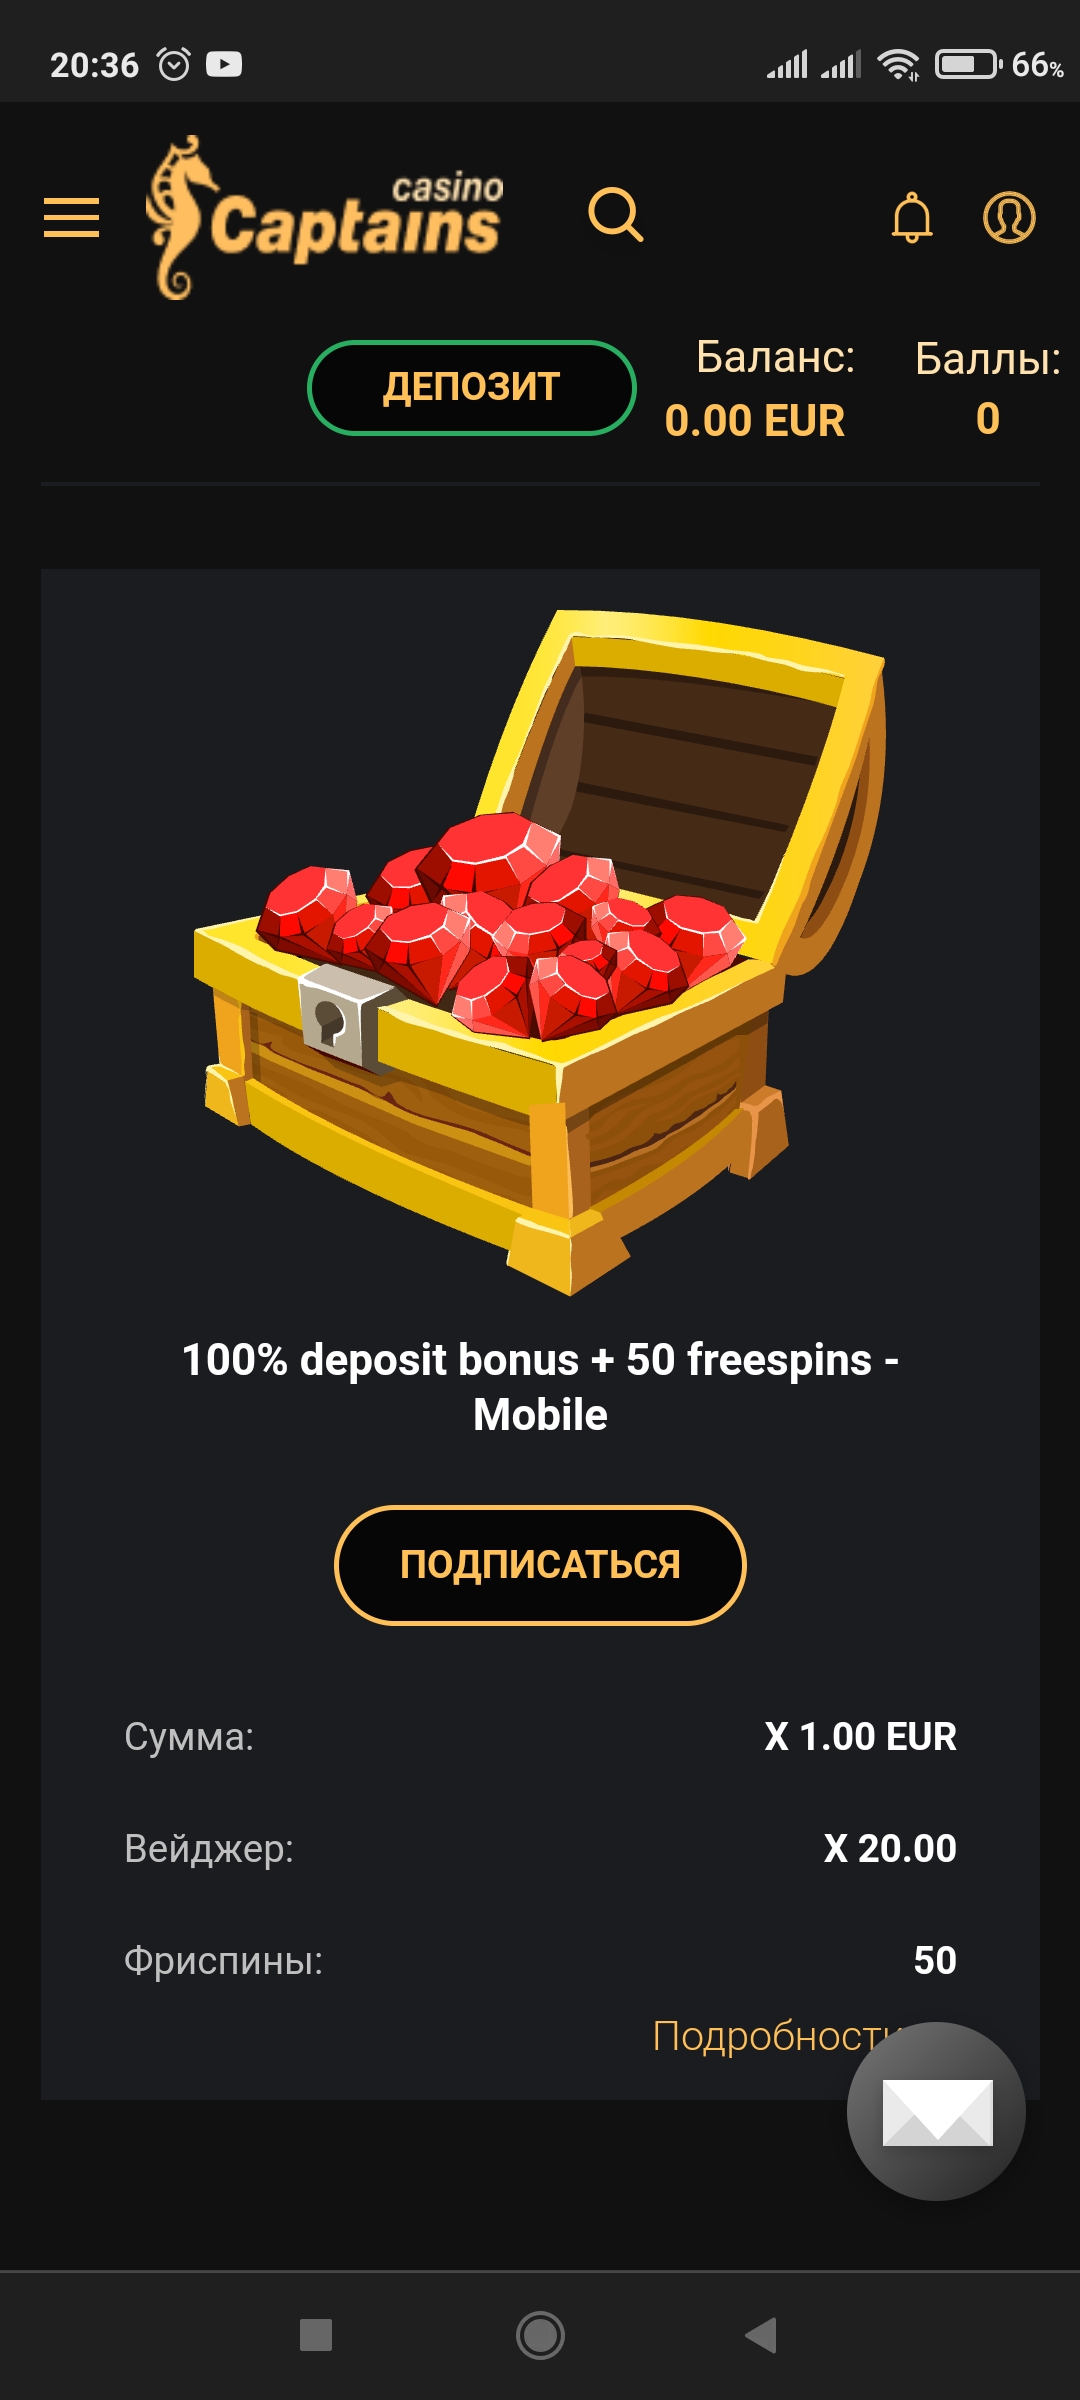The image size is (1080, 2400).
Task: Tap the battery indicator icon
Action: pyautogui.click(x=968, y=64)
